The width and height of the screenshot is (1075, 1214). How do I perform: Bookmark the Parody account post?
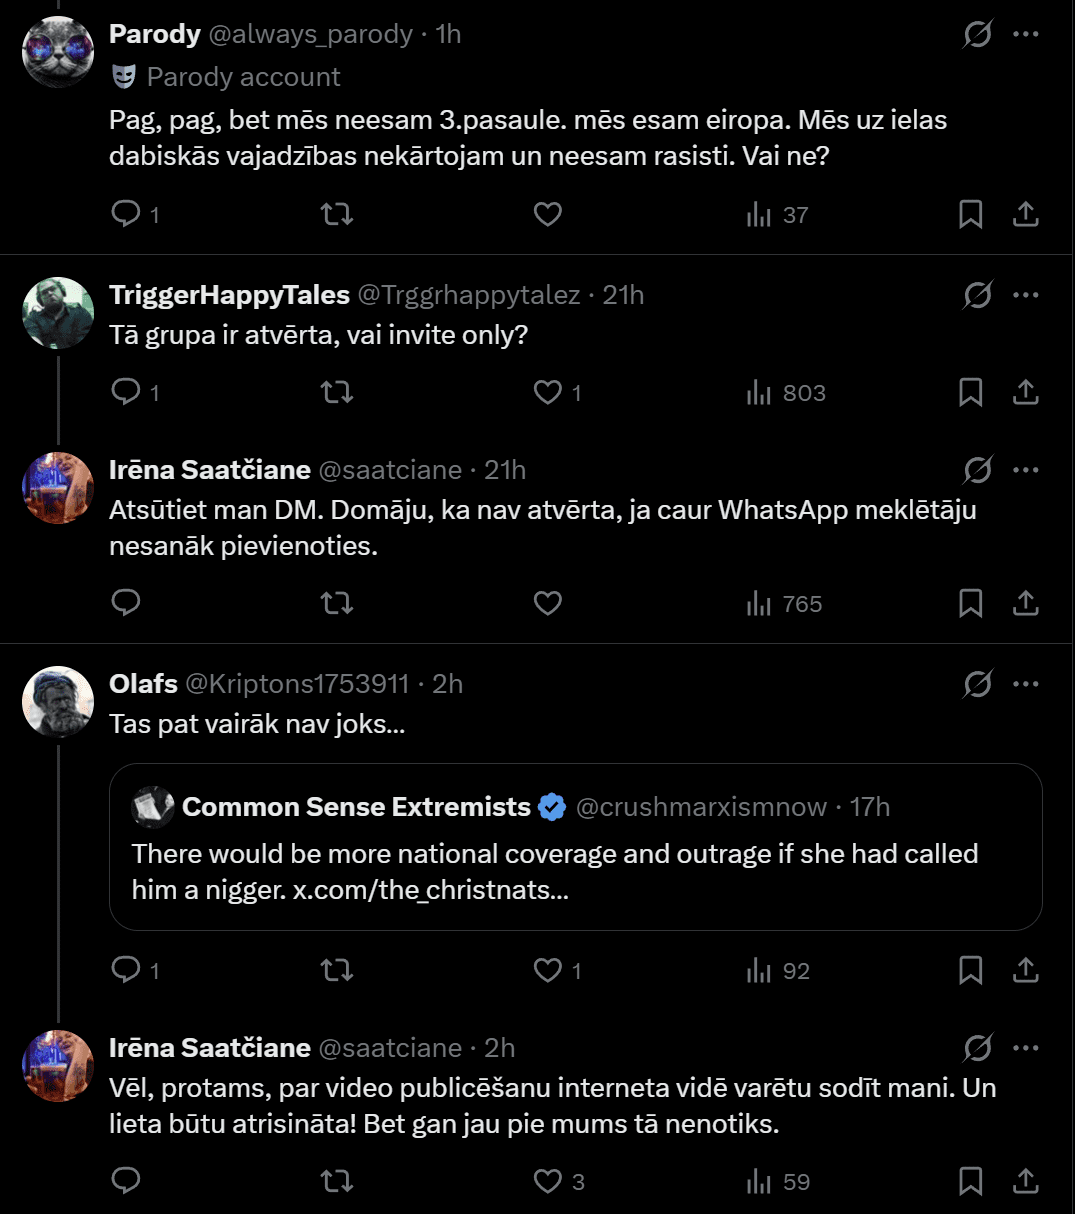tap(970, 214)
